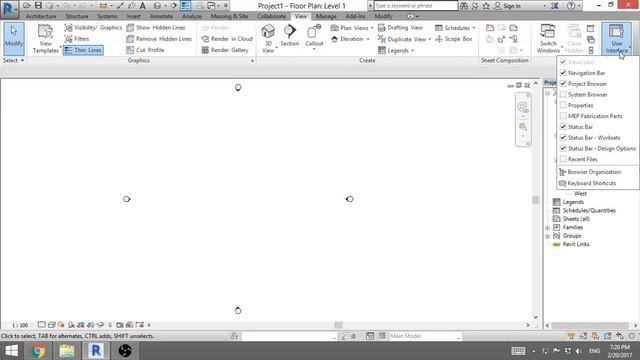Image resolution: width=640 pixels, height=360 pixels.
Task: Toggle Thin Lines display
Action: [x=83, y=50]
